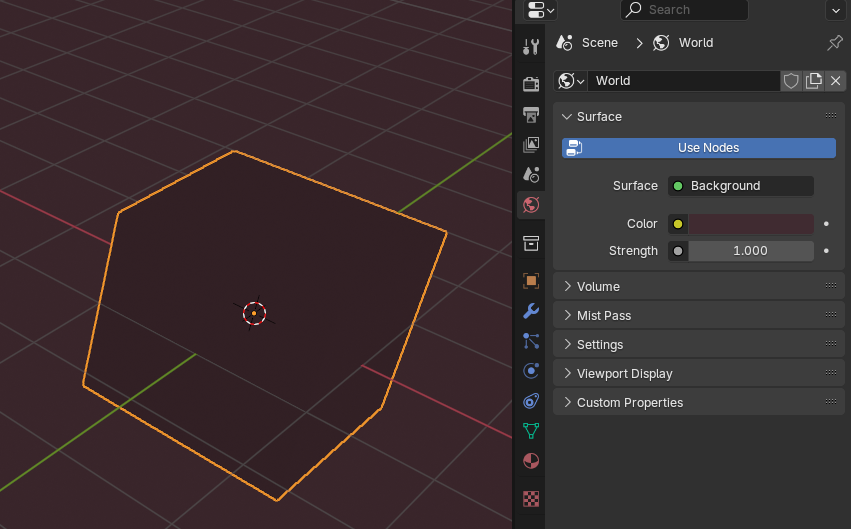The image size is (851, 529).
Task: Click the Scene breadcrumb label
Action: 600,43
